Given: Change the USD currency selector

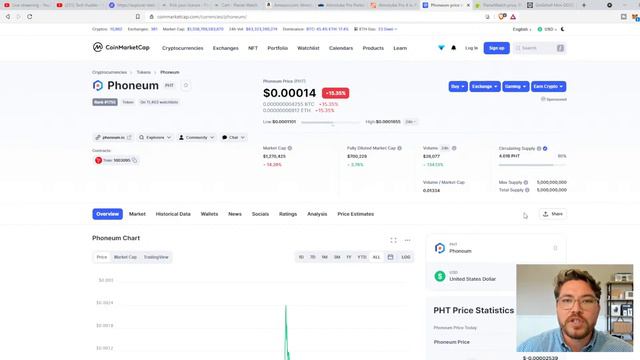Looking at the screenshot, I should pyautogui.click(x=547, y=29).
